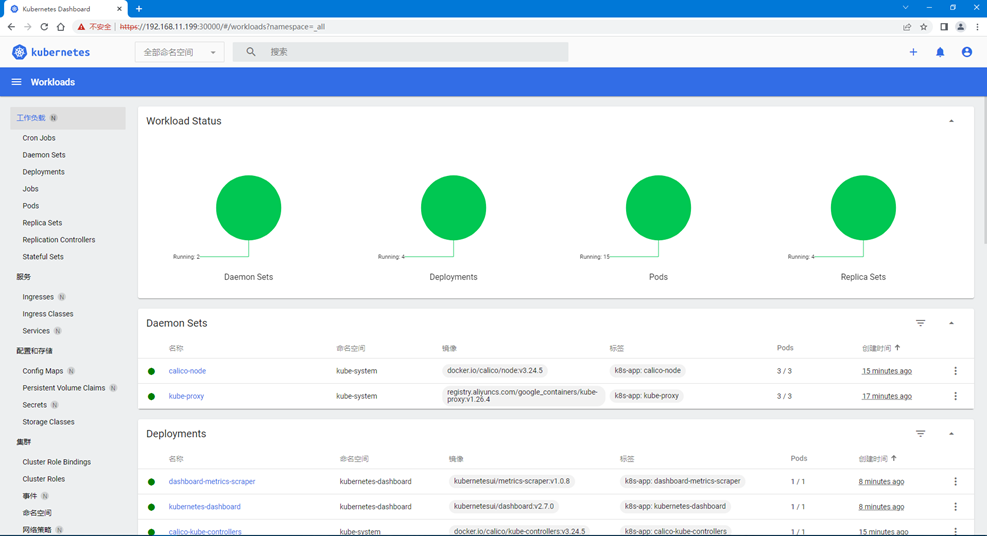Image resolution: width=987 pixels, height=536 pixels.
Task: Click the search magnifier icon
Action: (x=251, y=52)
